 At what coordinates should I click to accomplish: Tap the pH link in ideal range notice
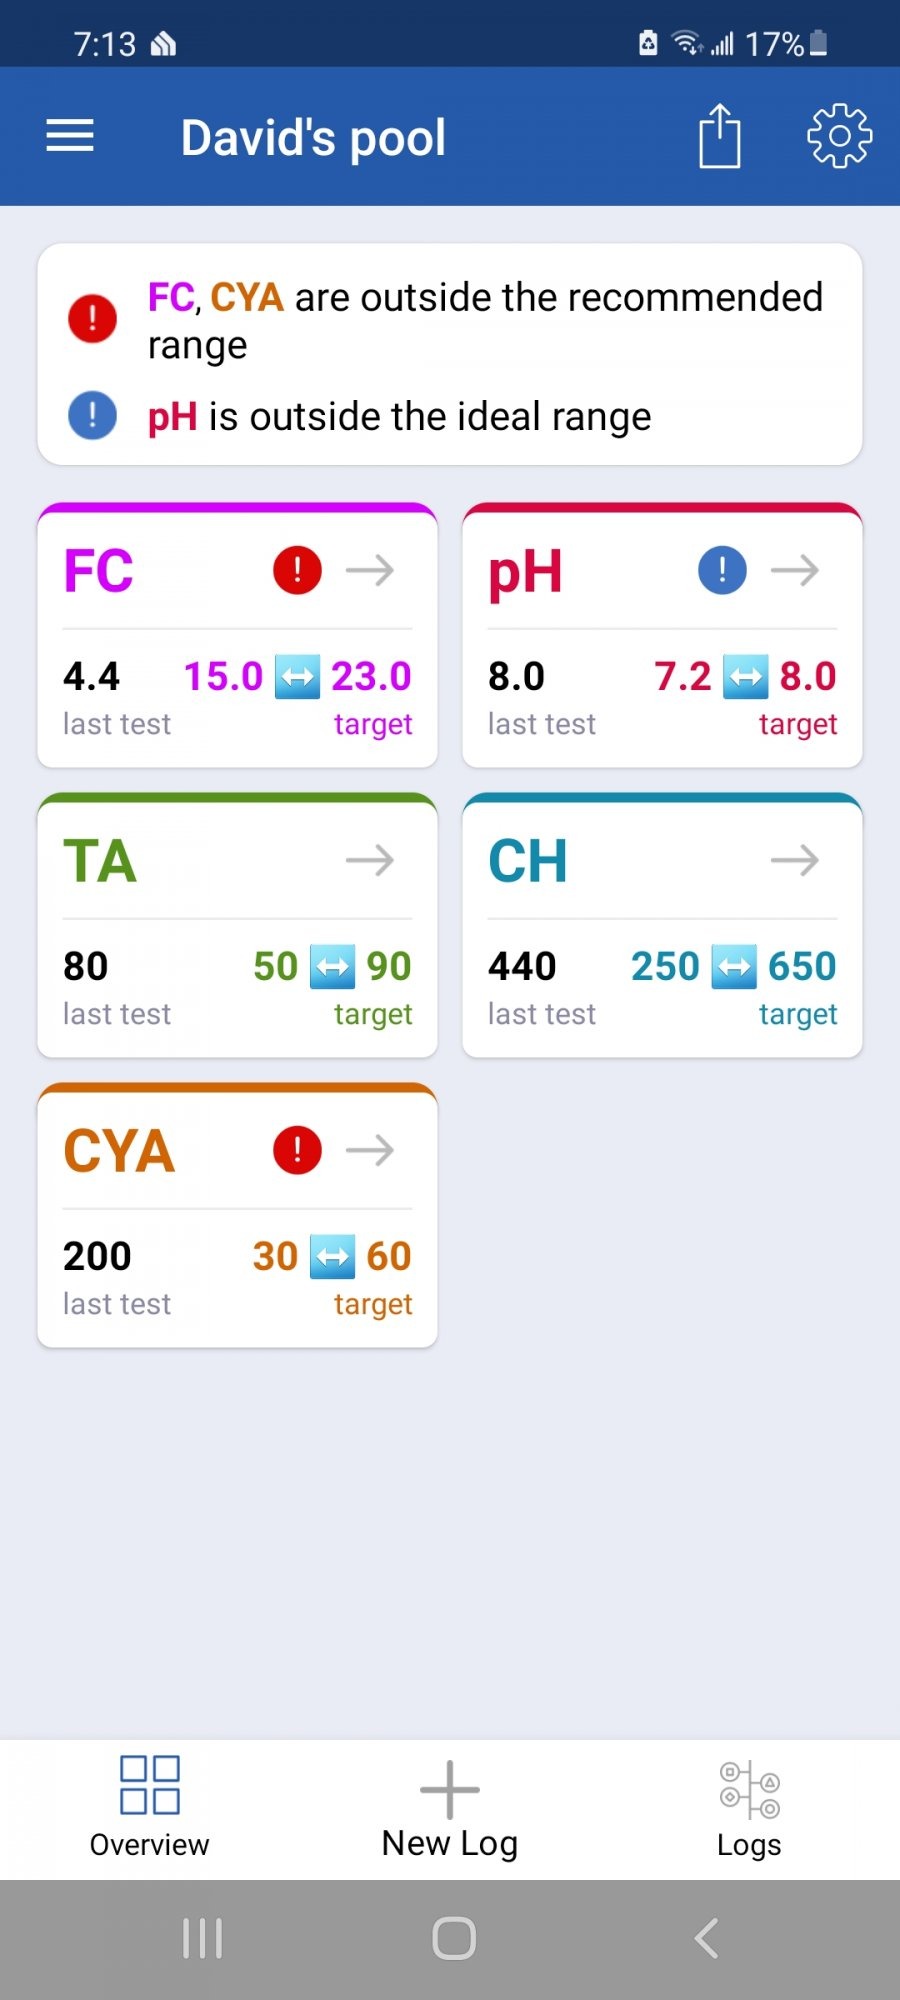coord(172,417)
